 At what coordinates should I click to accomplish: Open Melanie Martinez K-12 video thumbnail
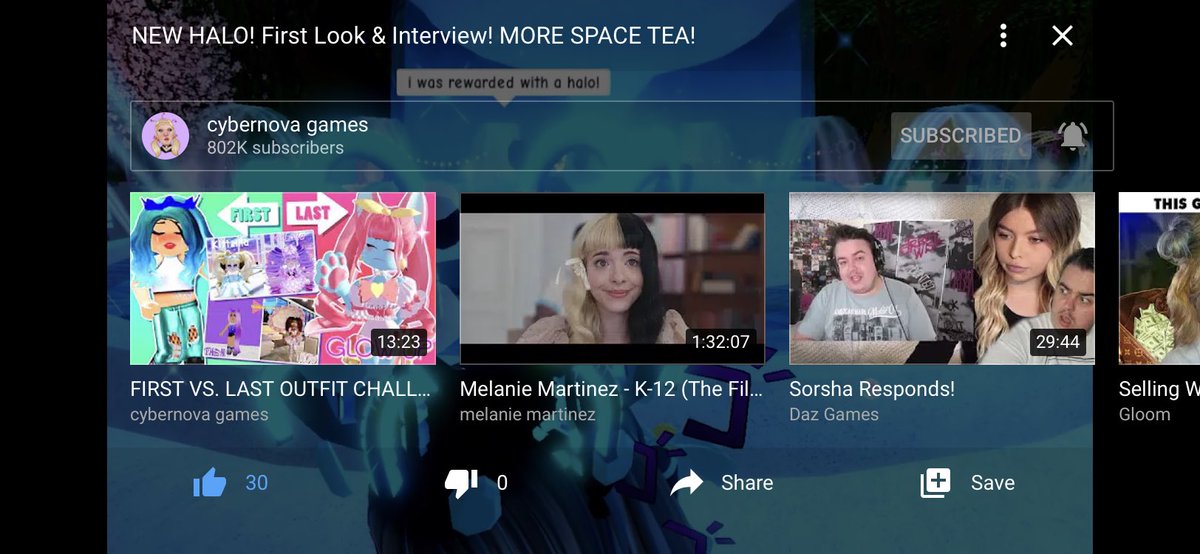pyautogui.click(x=612, y=278)
